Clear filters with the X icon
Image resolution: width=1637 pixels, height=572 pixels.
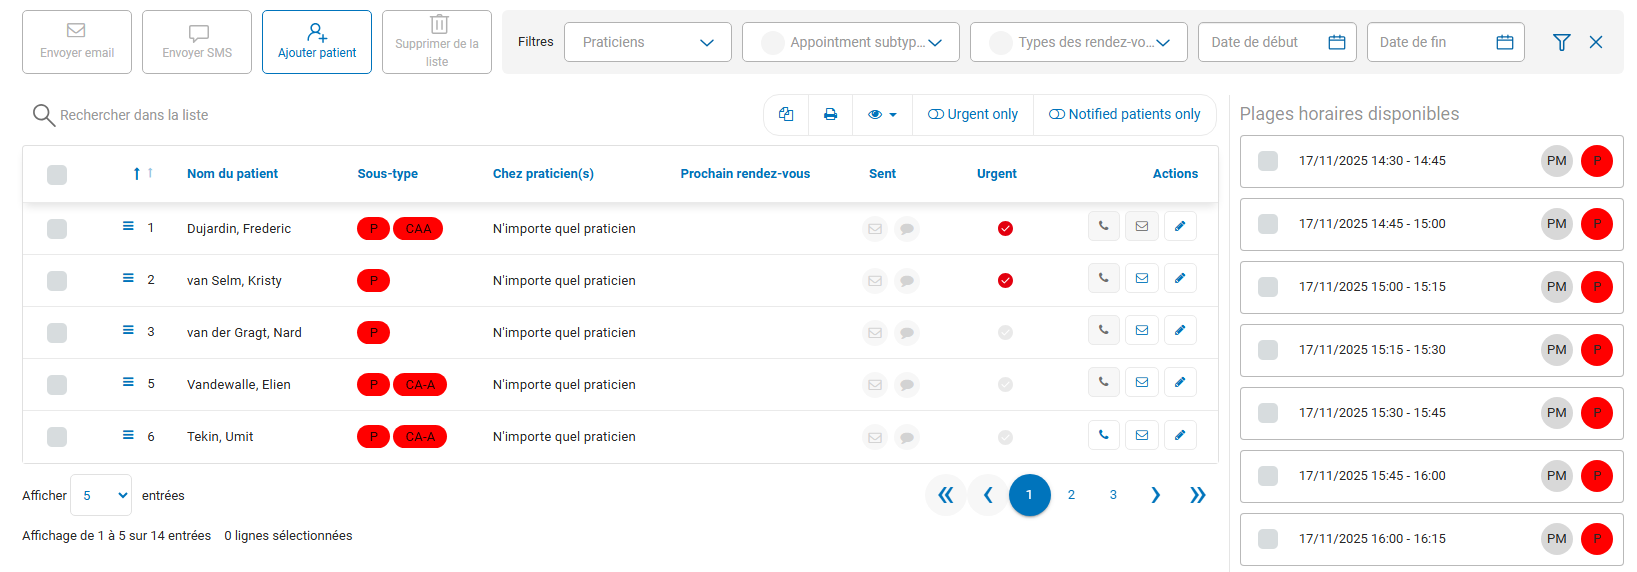[1596, 42]
